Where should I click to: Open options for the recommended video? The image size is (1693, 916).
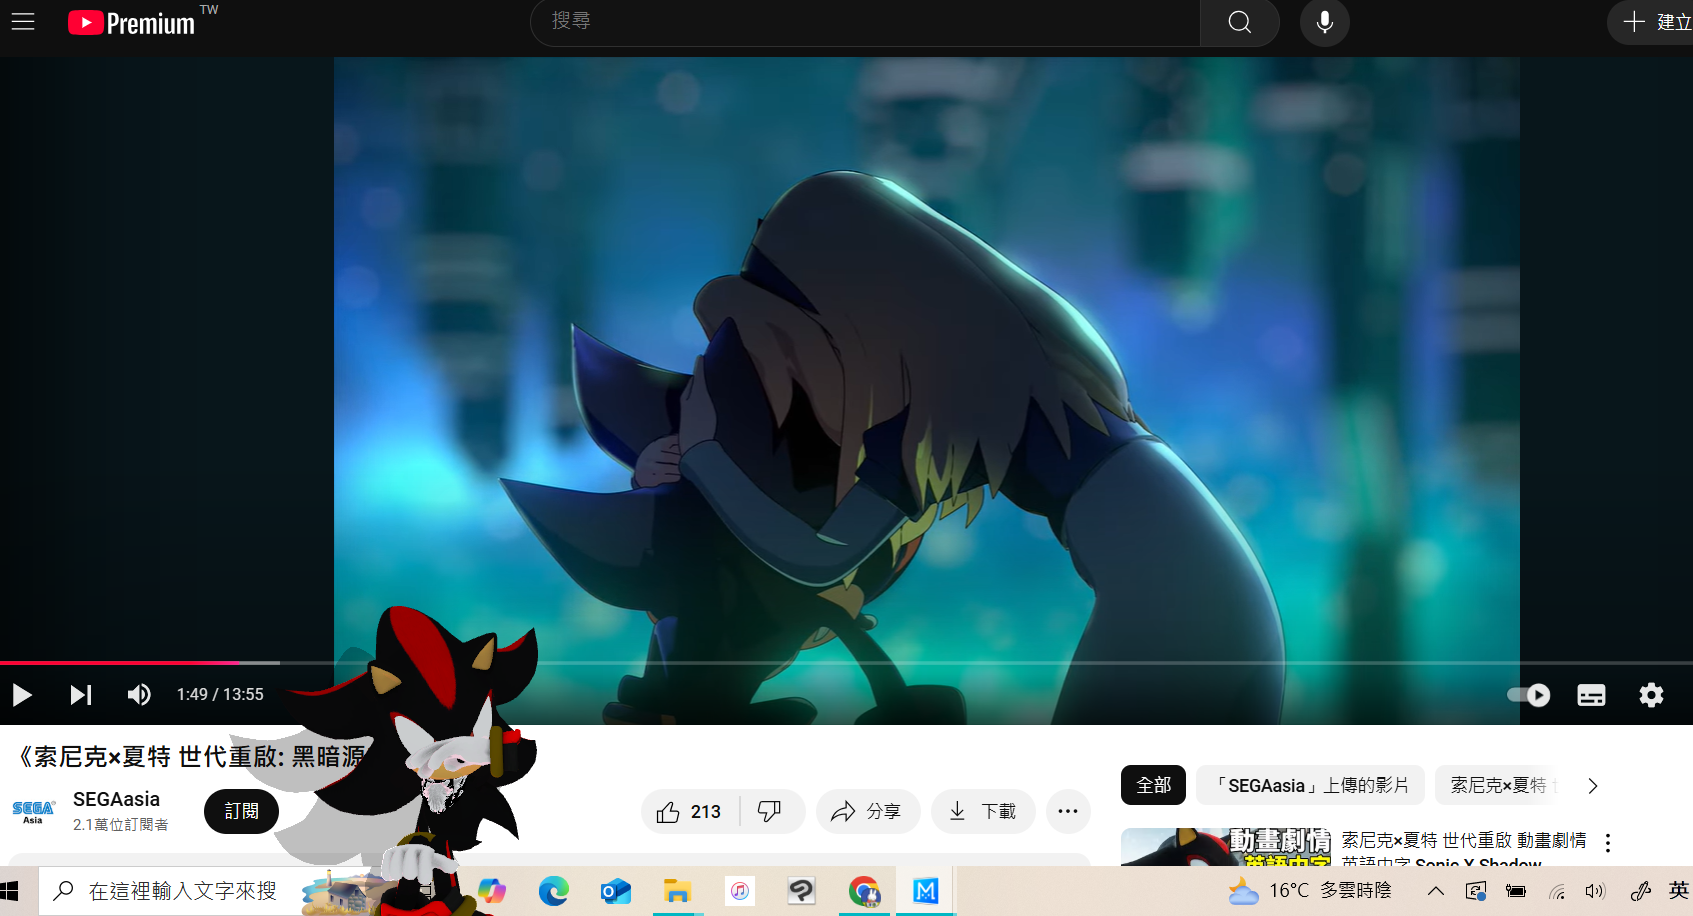1608,843
